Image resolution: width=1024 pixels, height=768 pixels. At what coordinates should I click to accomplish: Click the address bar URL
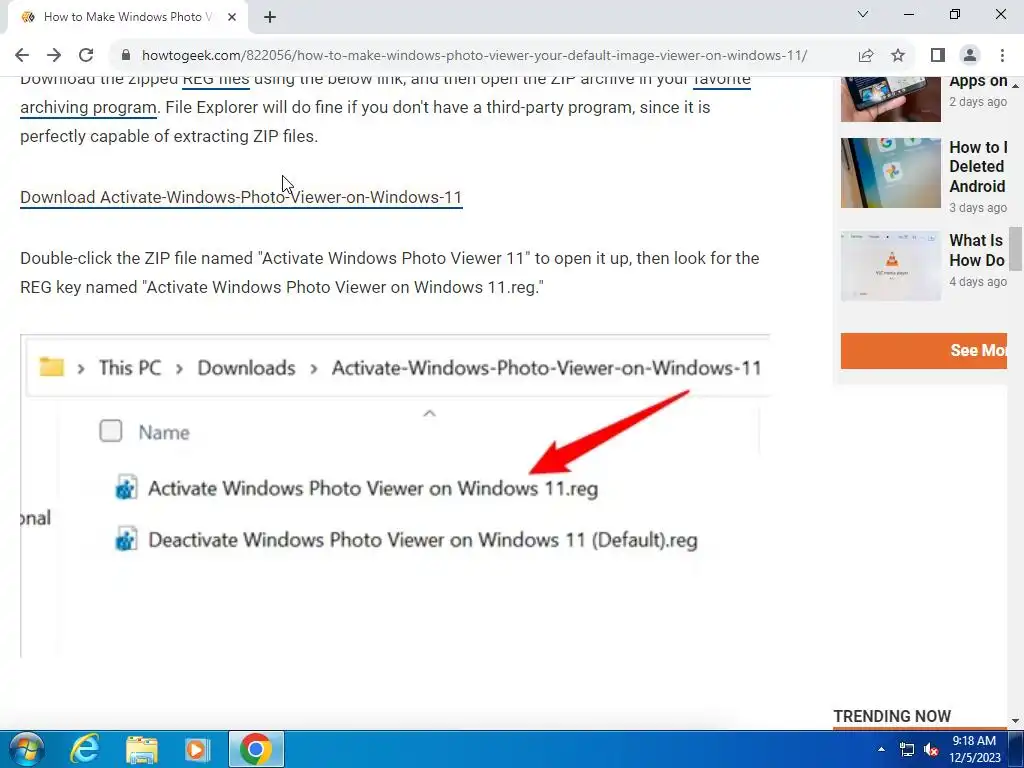point(474,56)
